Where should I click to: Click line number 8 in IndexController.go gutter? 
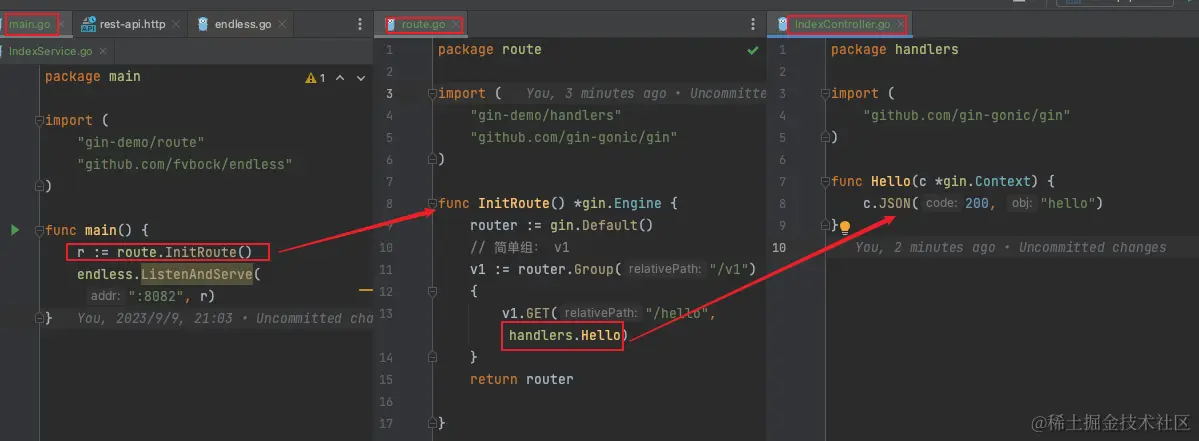(781, 203)
